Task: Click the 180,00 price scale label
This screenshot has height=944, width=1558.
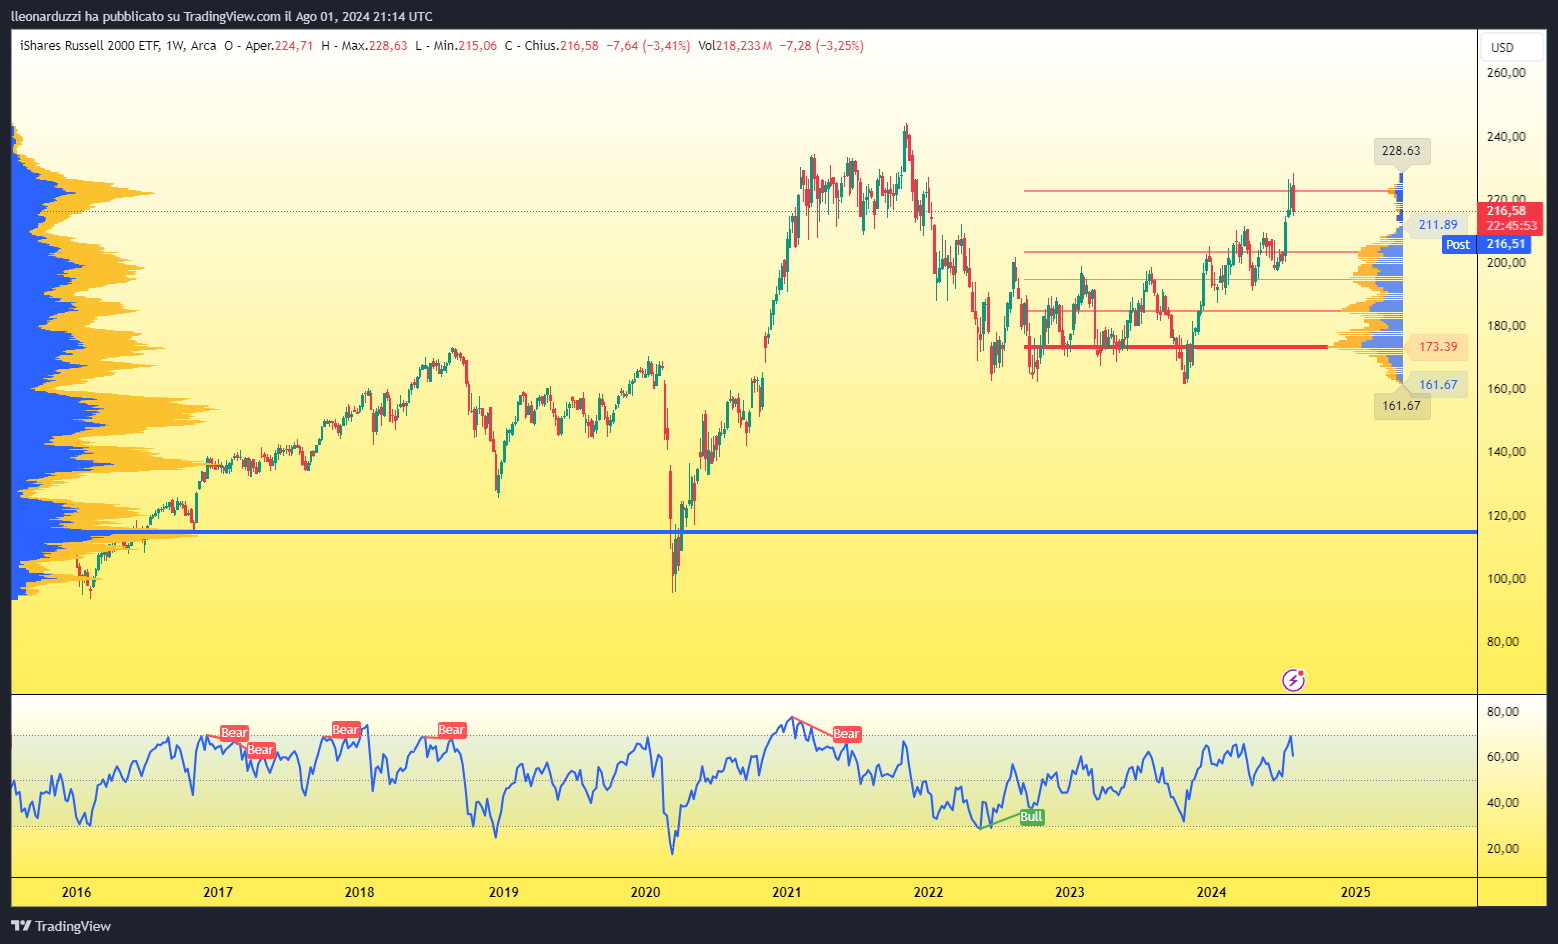Action: [1506, 326]
